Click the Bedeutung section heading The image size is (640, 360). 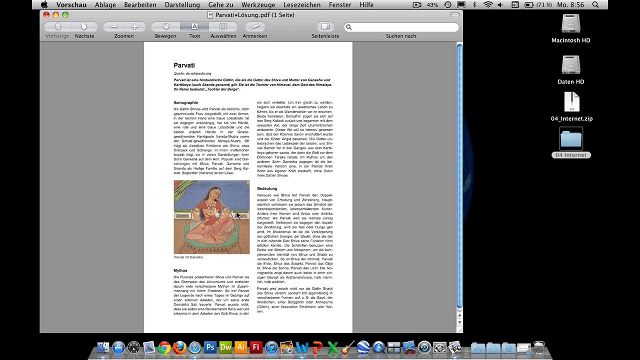[267, 189]
